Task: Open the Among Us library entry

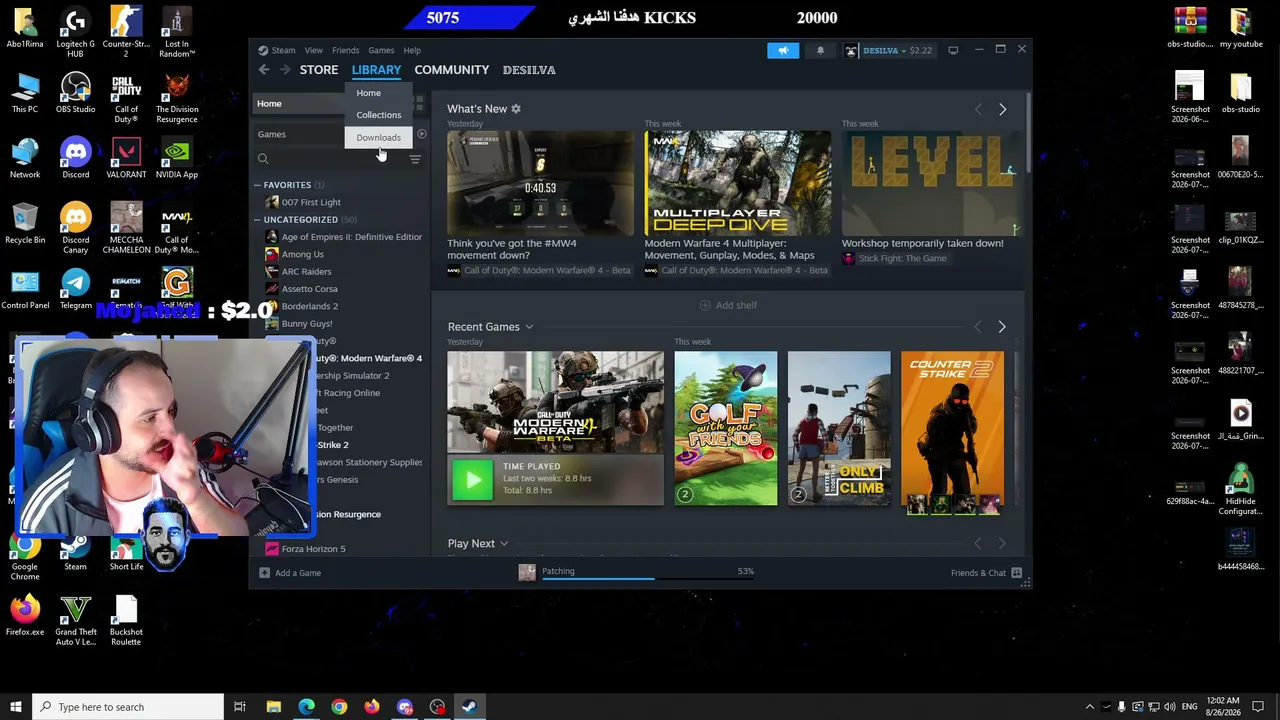Action: [302, 254]
